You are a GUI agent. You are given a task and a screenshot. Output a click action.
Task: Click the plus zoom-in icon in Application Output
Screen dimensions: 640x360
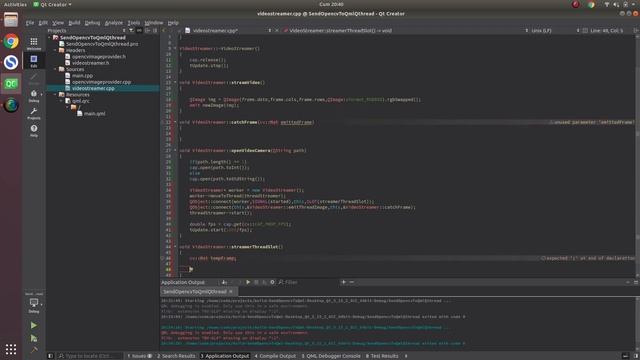pyautogui.click(x=344, y=282)
